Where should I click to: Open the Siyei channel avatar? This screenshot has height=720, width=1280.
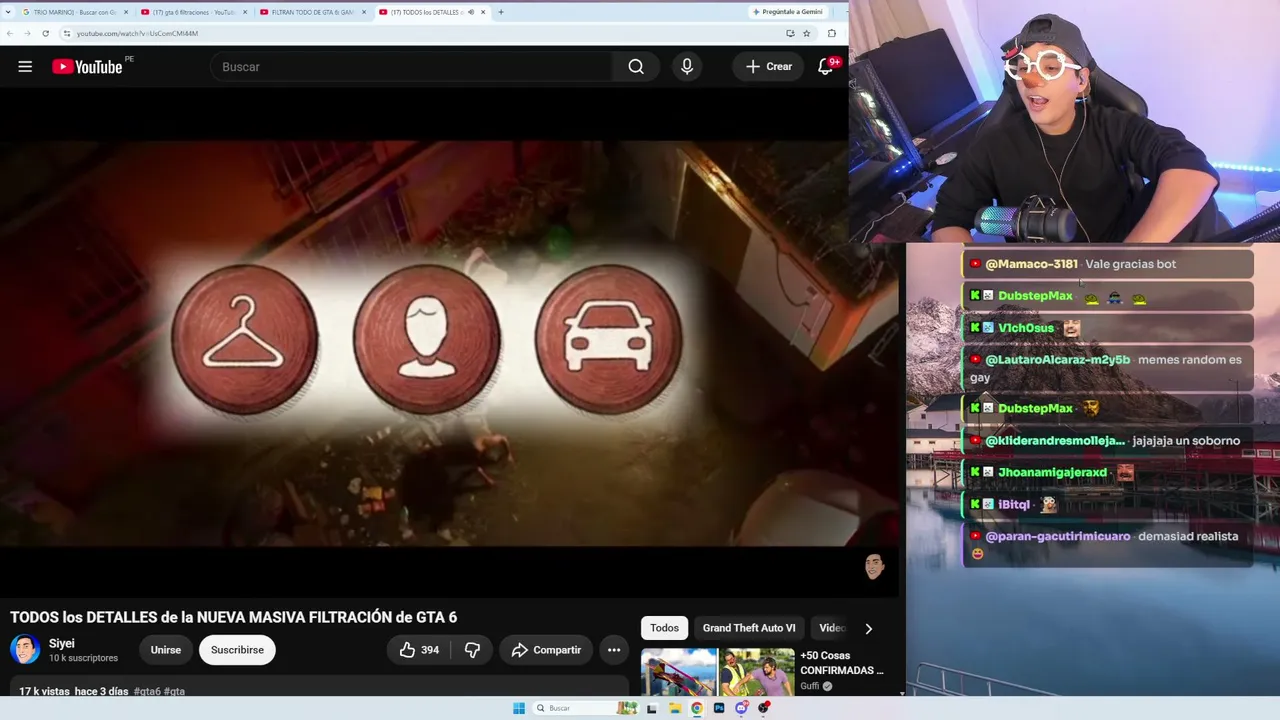tap(25, 650)
